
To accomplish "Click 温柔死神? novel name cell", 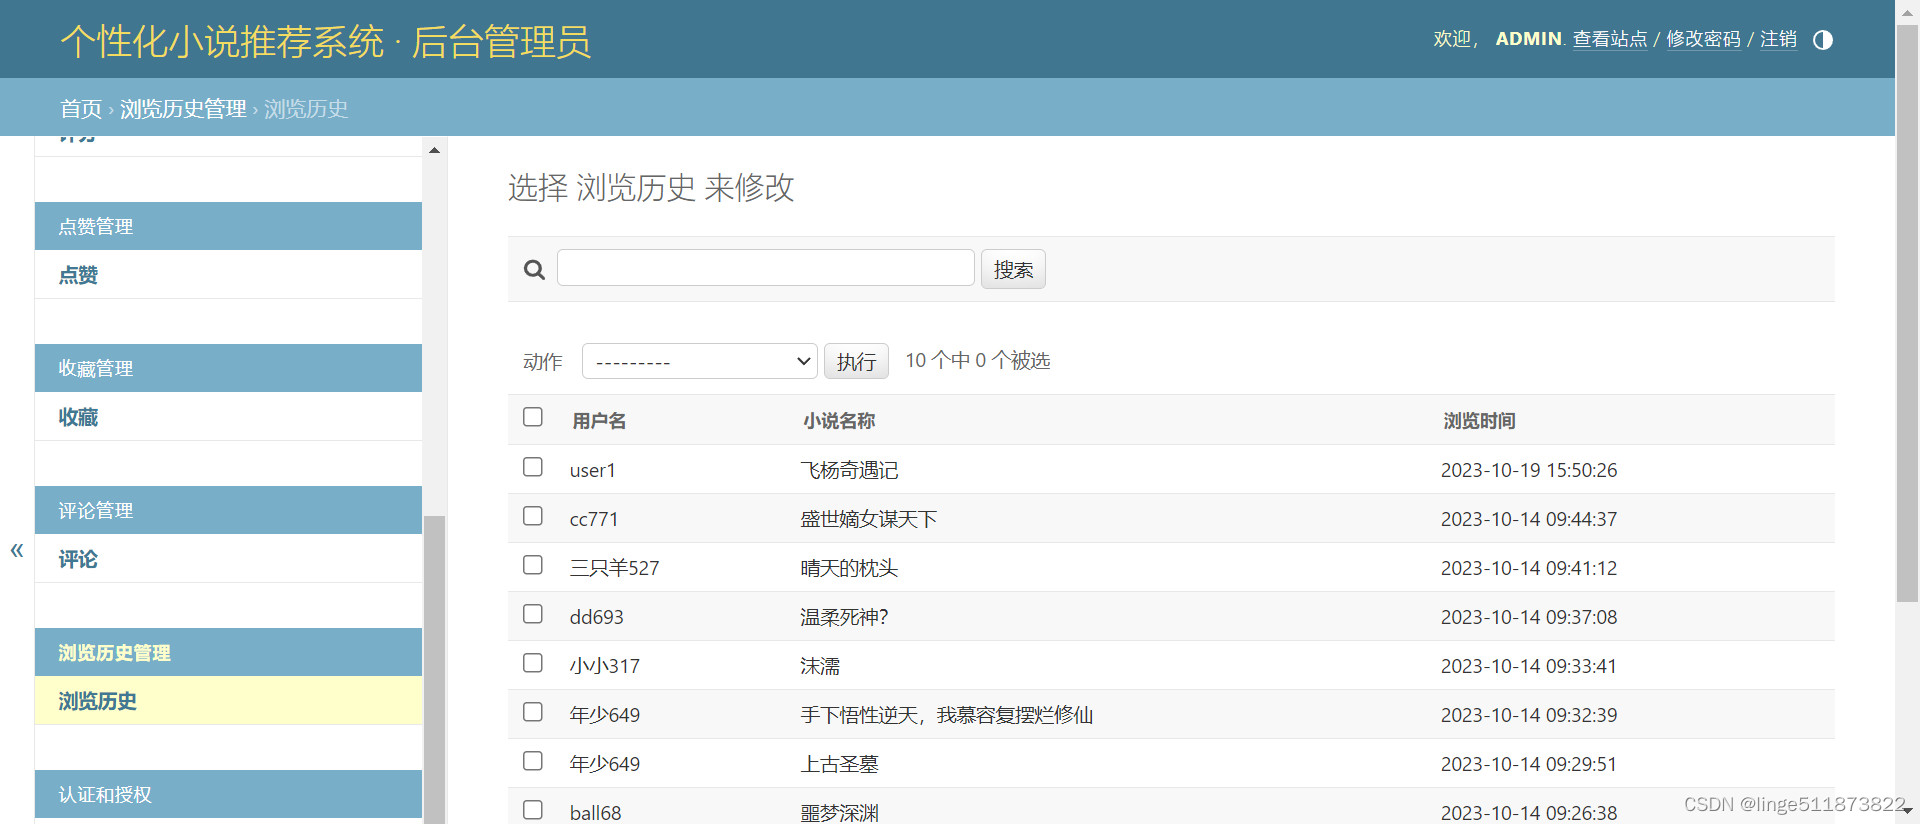I will pos(844,617).
